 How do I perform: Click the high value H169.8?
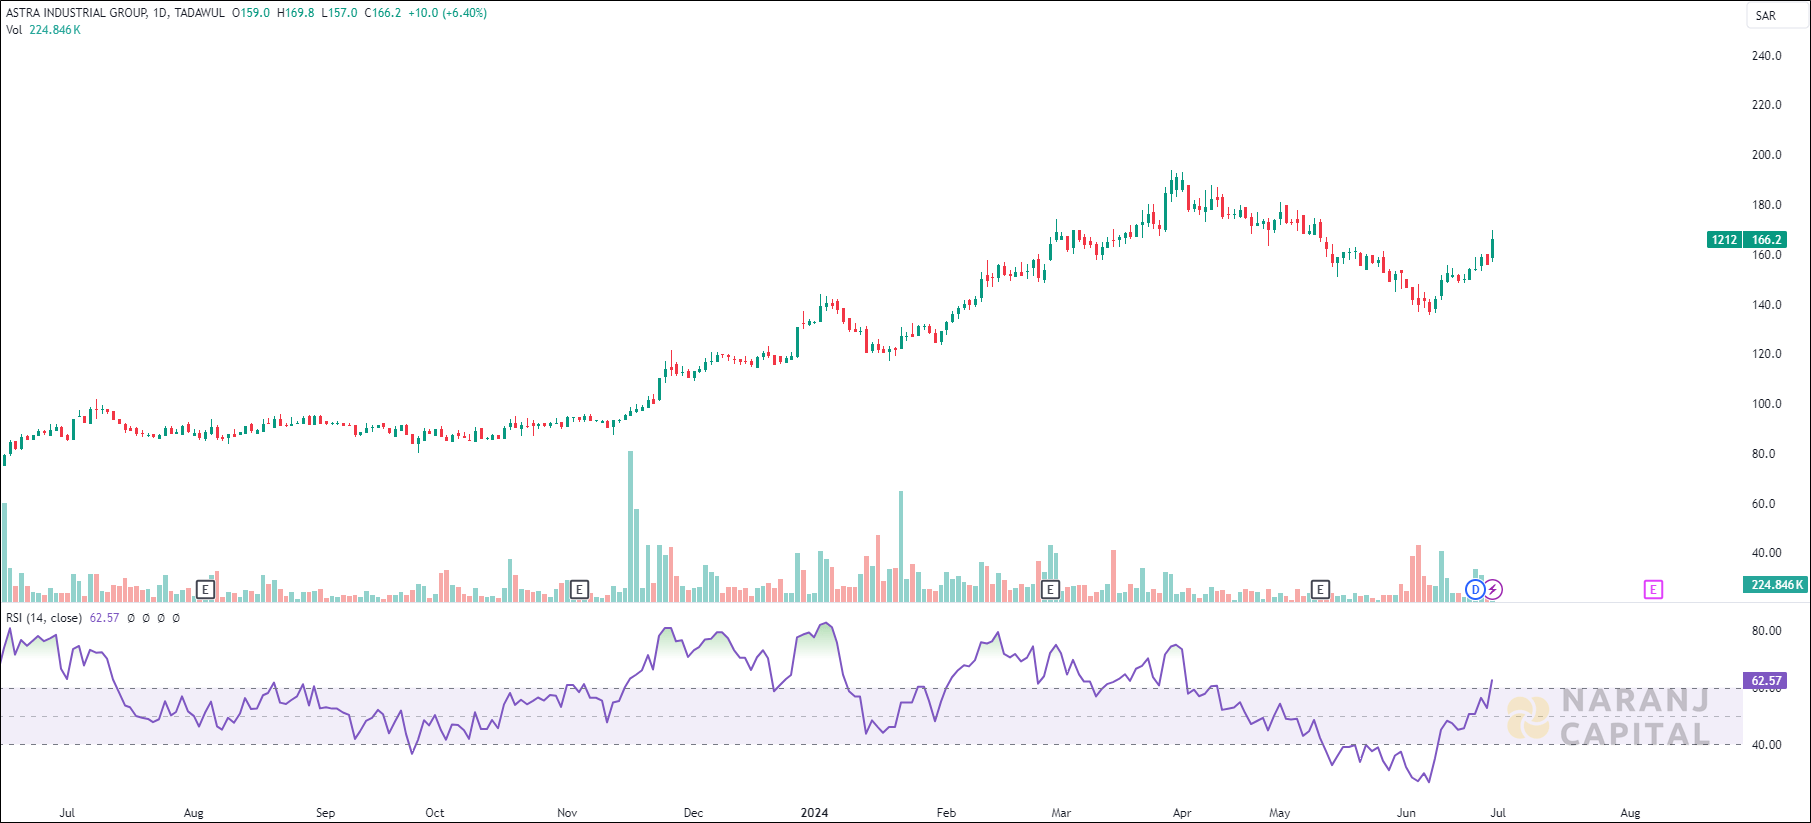point(295,13)
